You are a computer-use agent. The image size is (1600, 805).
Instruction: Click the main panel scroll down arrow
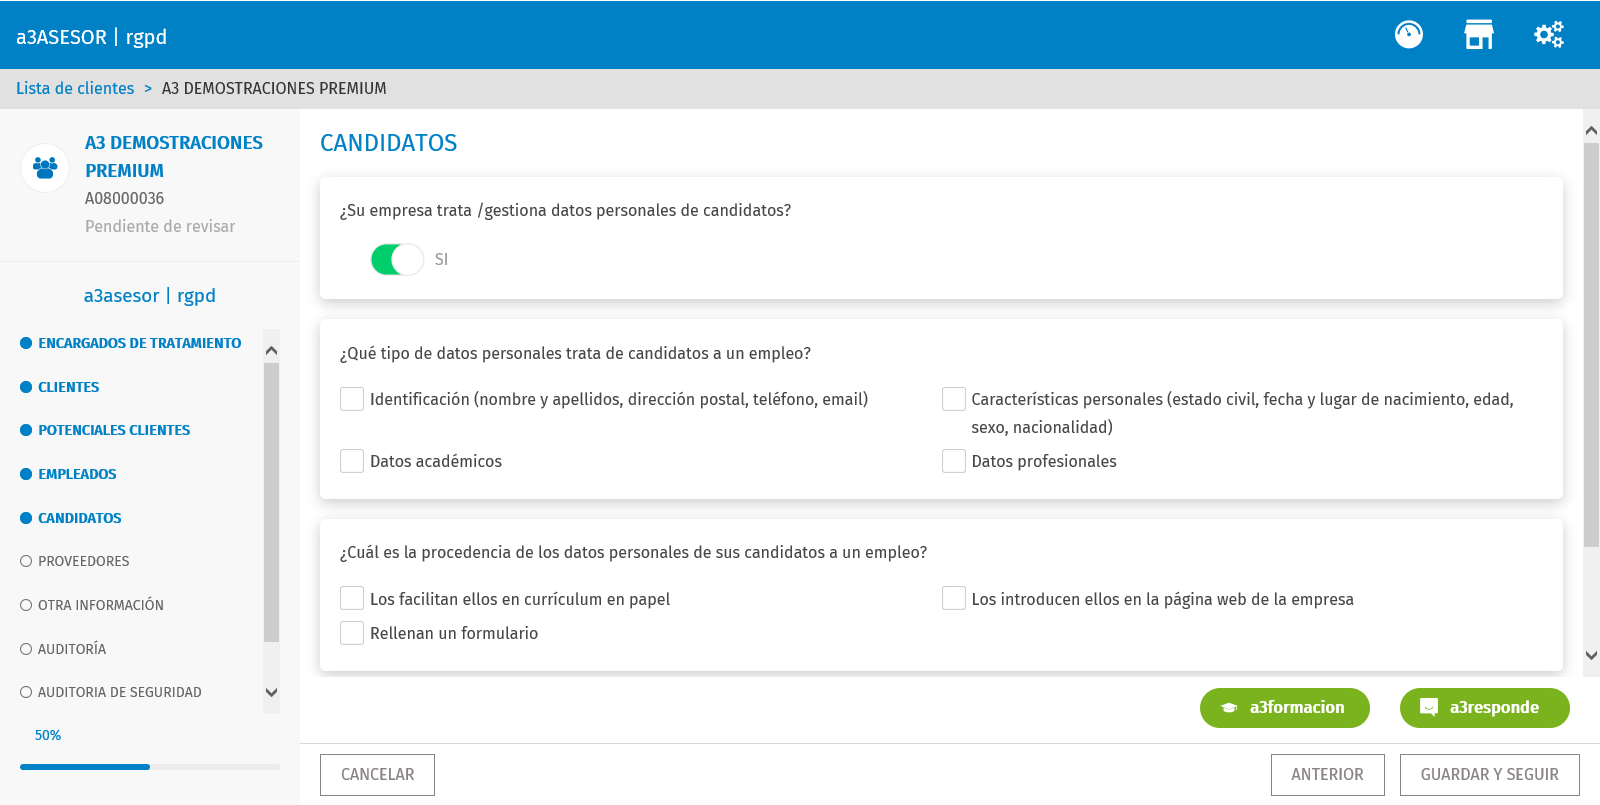point(1591,656)
